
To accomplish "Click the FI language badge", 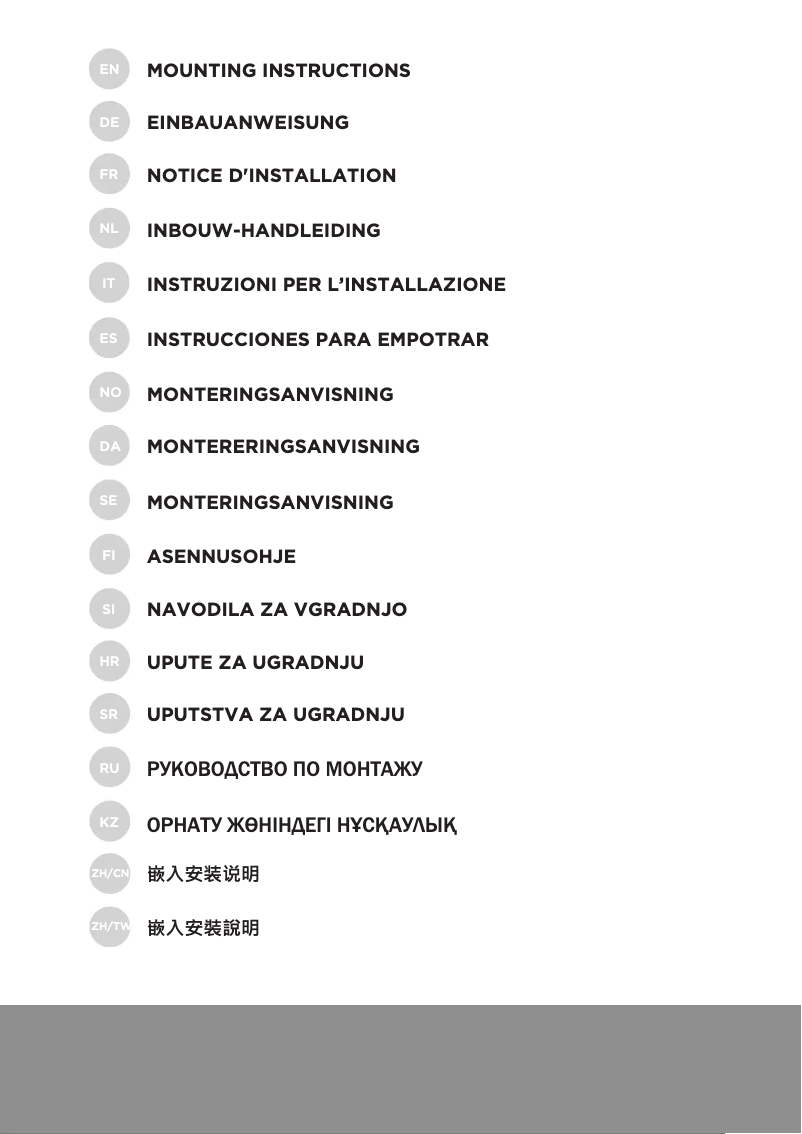I will [109, 555].
